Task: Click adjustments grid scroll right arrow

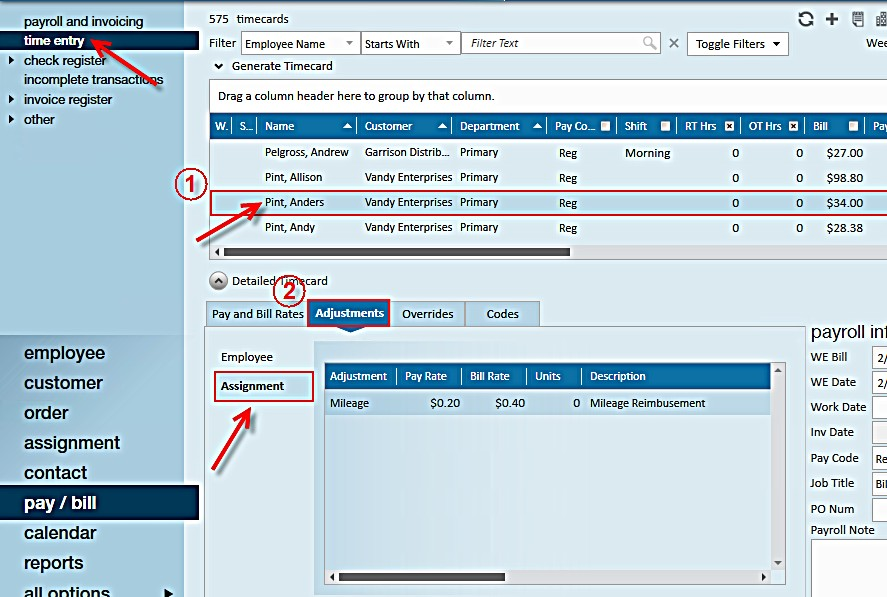Action: pyautogui.click(x=764, y=577)
